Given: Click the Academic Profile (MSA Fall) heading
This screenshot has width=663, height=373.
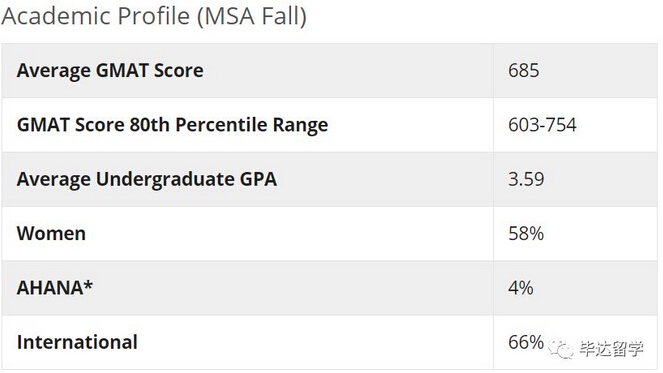Looking at the screenshot, I should [x=154, y=16].
